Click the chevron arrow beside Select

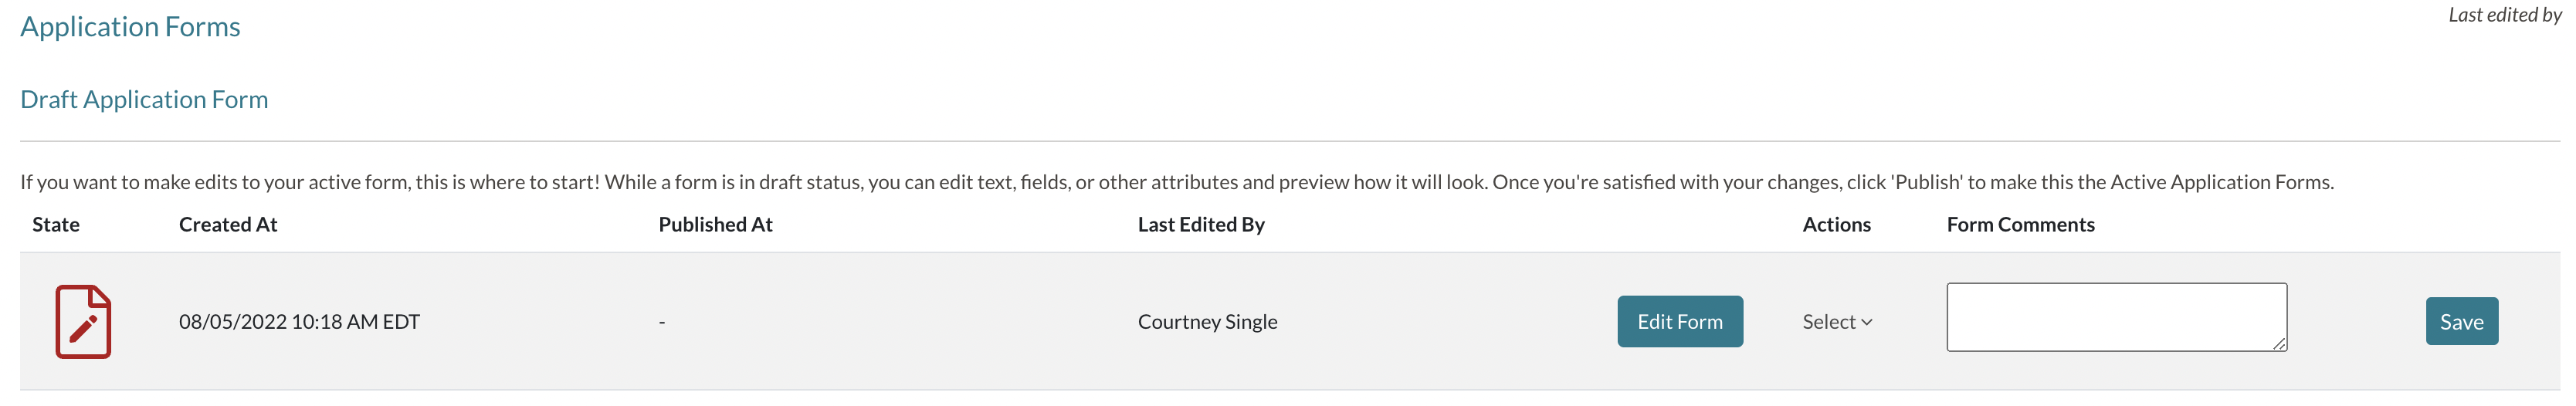click(x=1866, y=322)
